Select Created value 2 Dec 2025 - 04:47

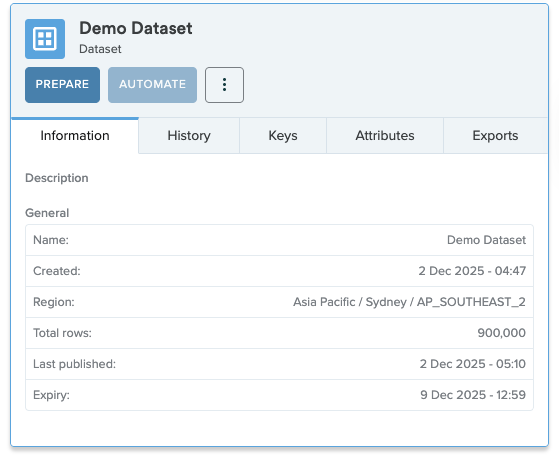pos(472,271)
